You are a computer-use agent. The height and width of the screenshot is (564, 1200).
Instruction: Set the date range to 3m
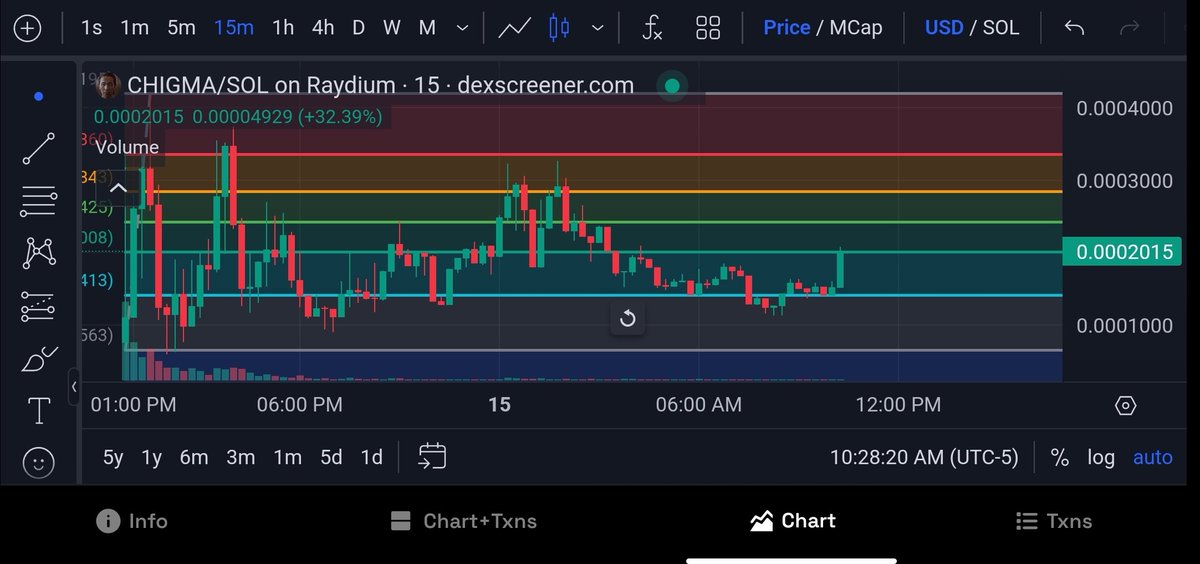pyautogui.click(x=240, y=457)
